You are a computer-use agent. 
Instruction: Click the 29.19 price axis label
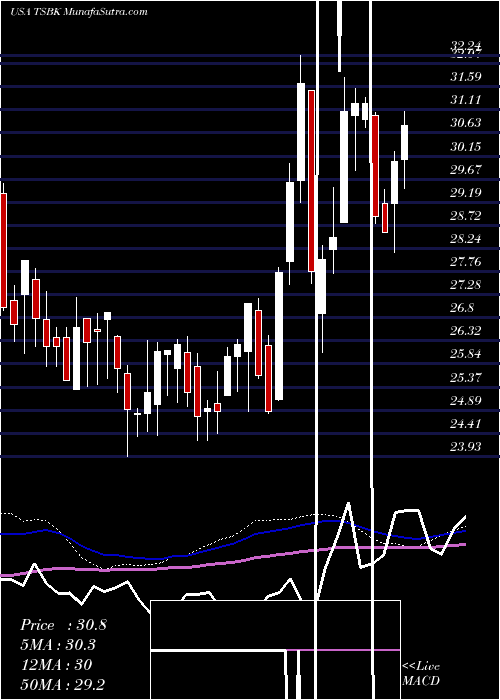click(466, 192)
